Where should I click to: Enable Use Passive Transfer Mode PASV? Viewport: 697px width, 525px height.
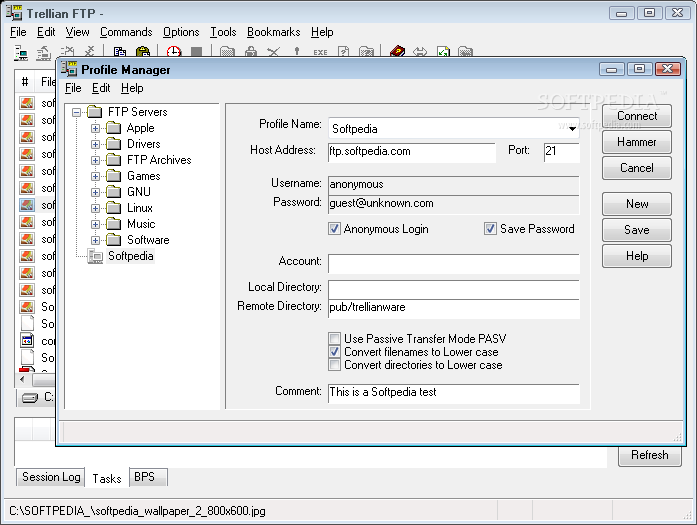coord(334,338)
